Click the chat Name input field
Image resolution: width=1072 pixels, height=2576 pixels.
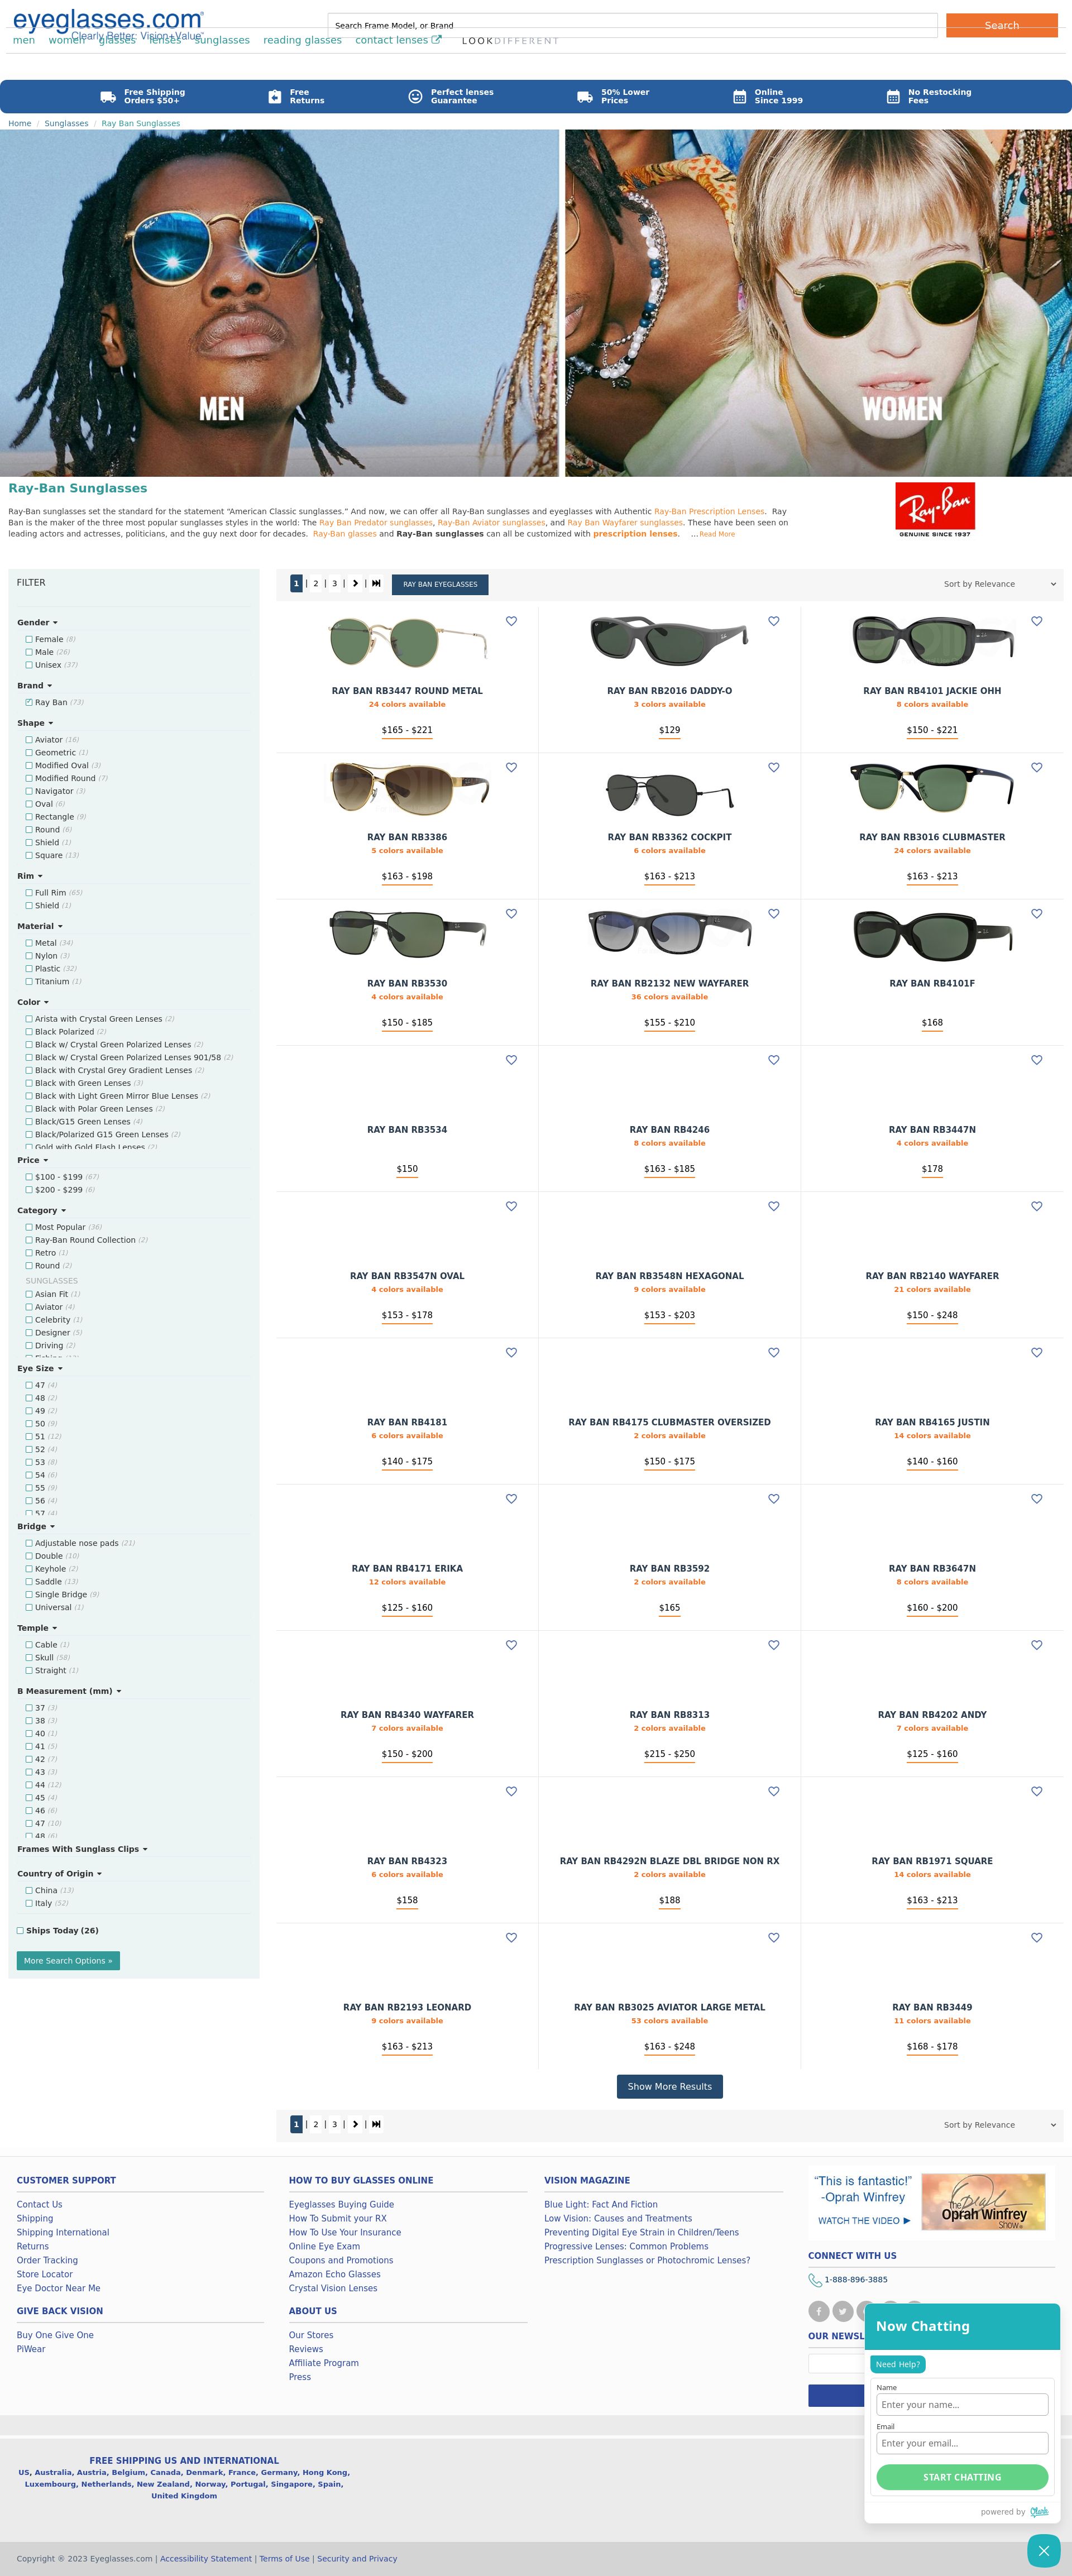point(962,2405)
